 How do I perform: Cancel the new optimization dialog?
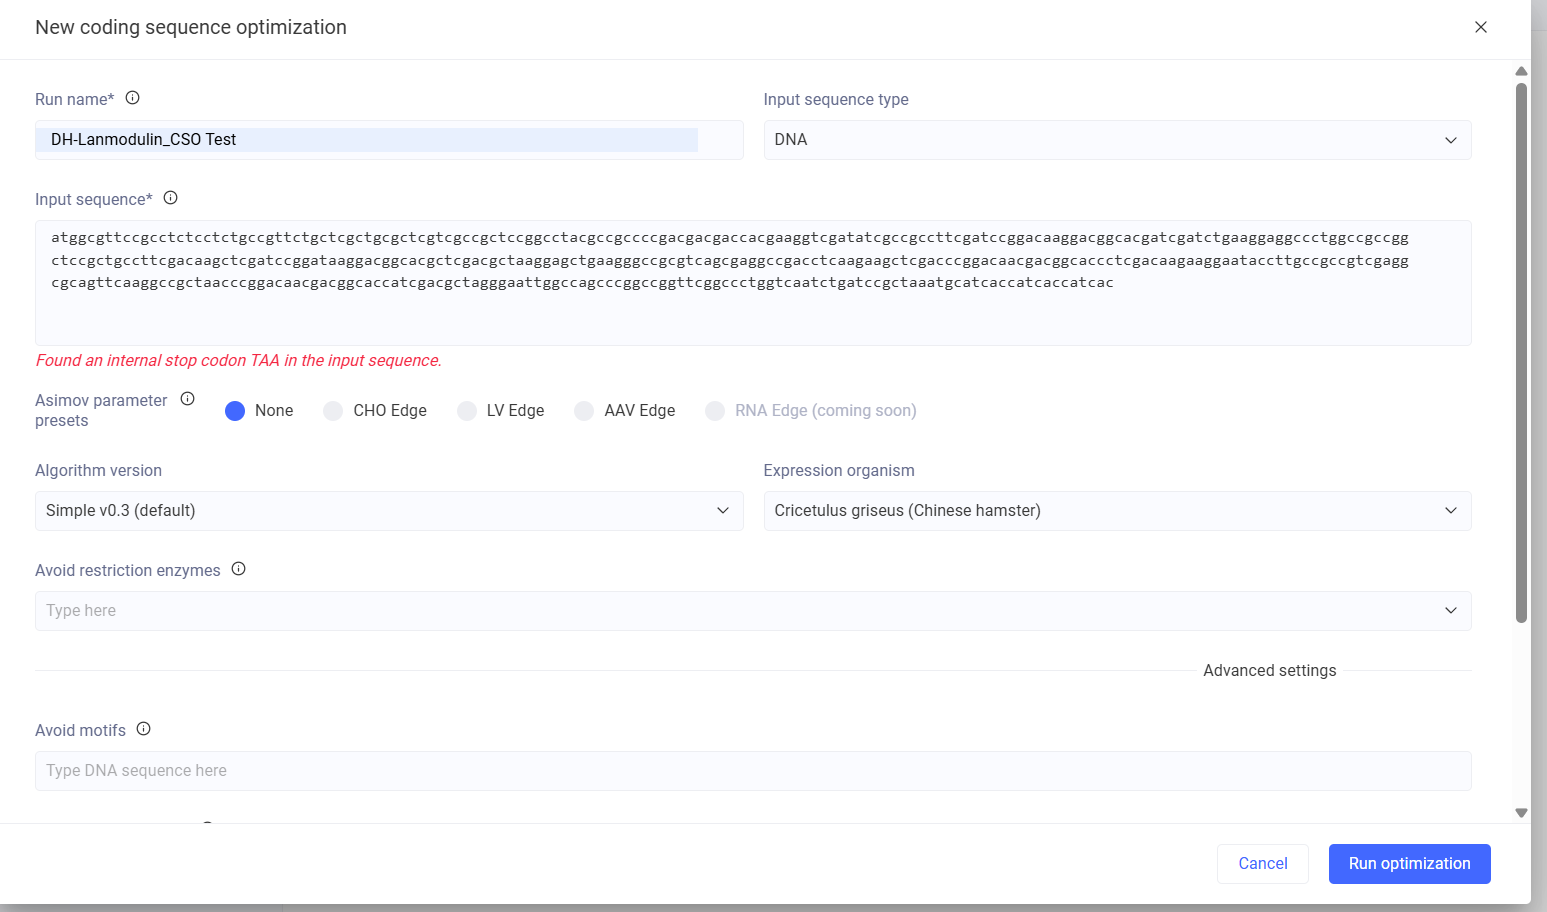click(1263, 864)
